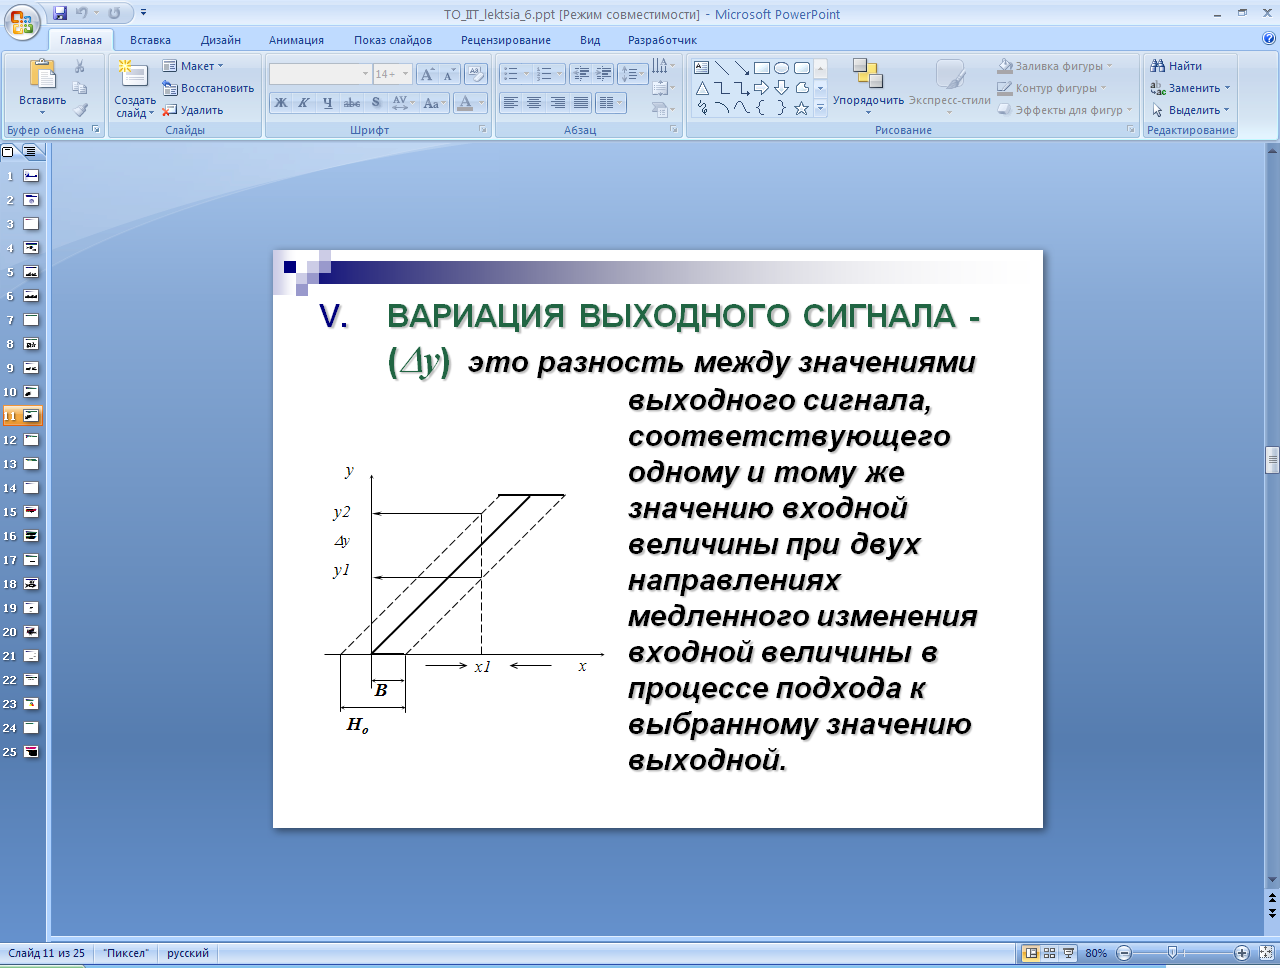Select the Arrow line shape
Viewport: 1280px width, 968px height.
tap(742, 68)
